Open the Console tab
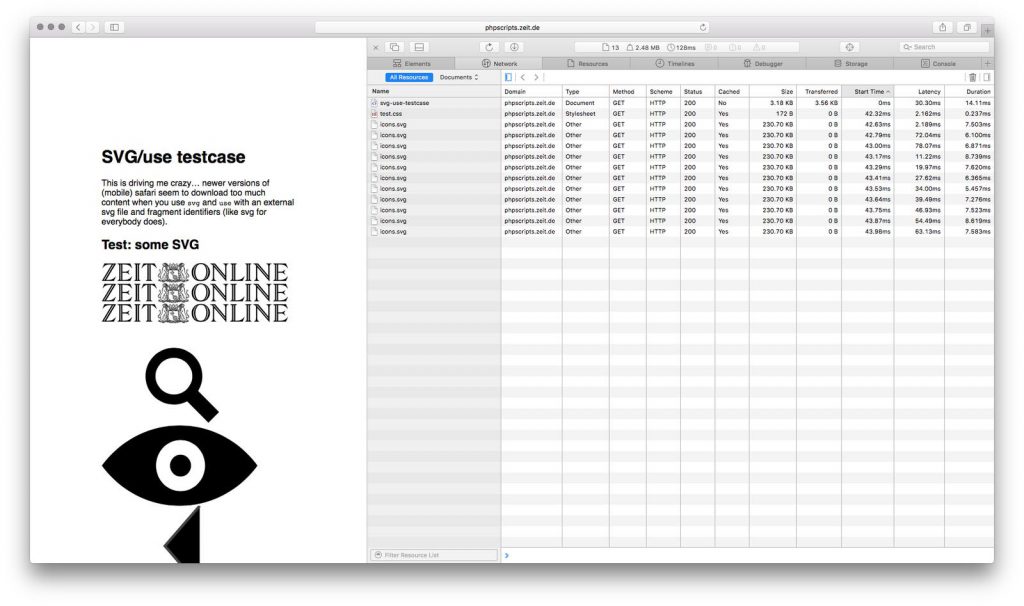This screenshot has width=1024, height=606. [x=938, y=63]
